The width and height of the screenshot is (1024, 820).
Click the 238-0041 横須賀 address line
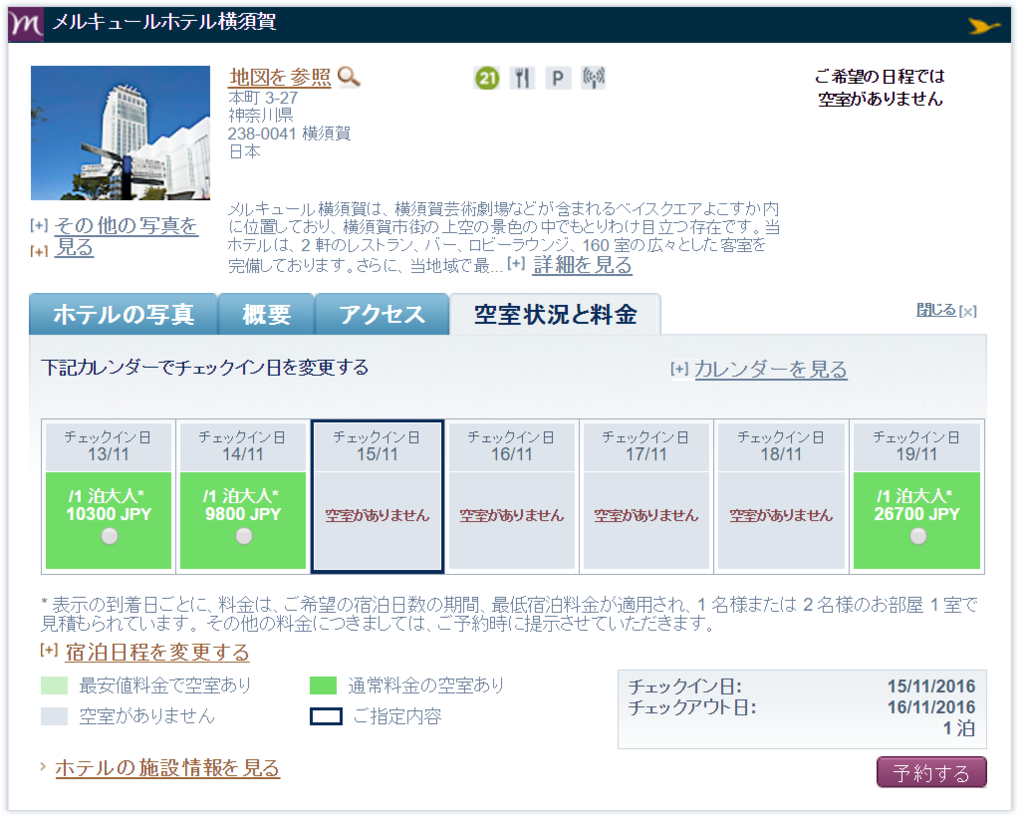pyautogui.click(x=289, y=134)
